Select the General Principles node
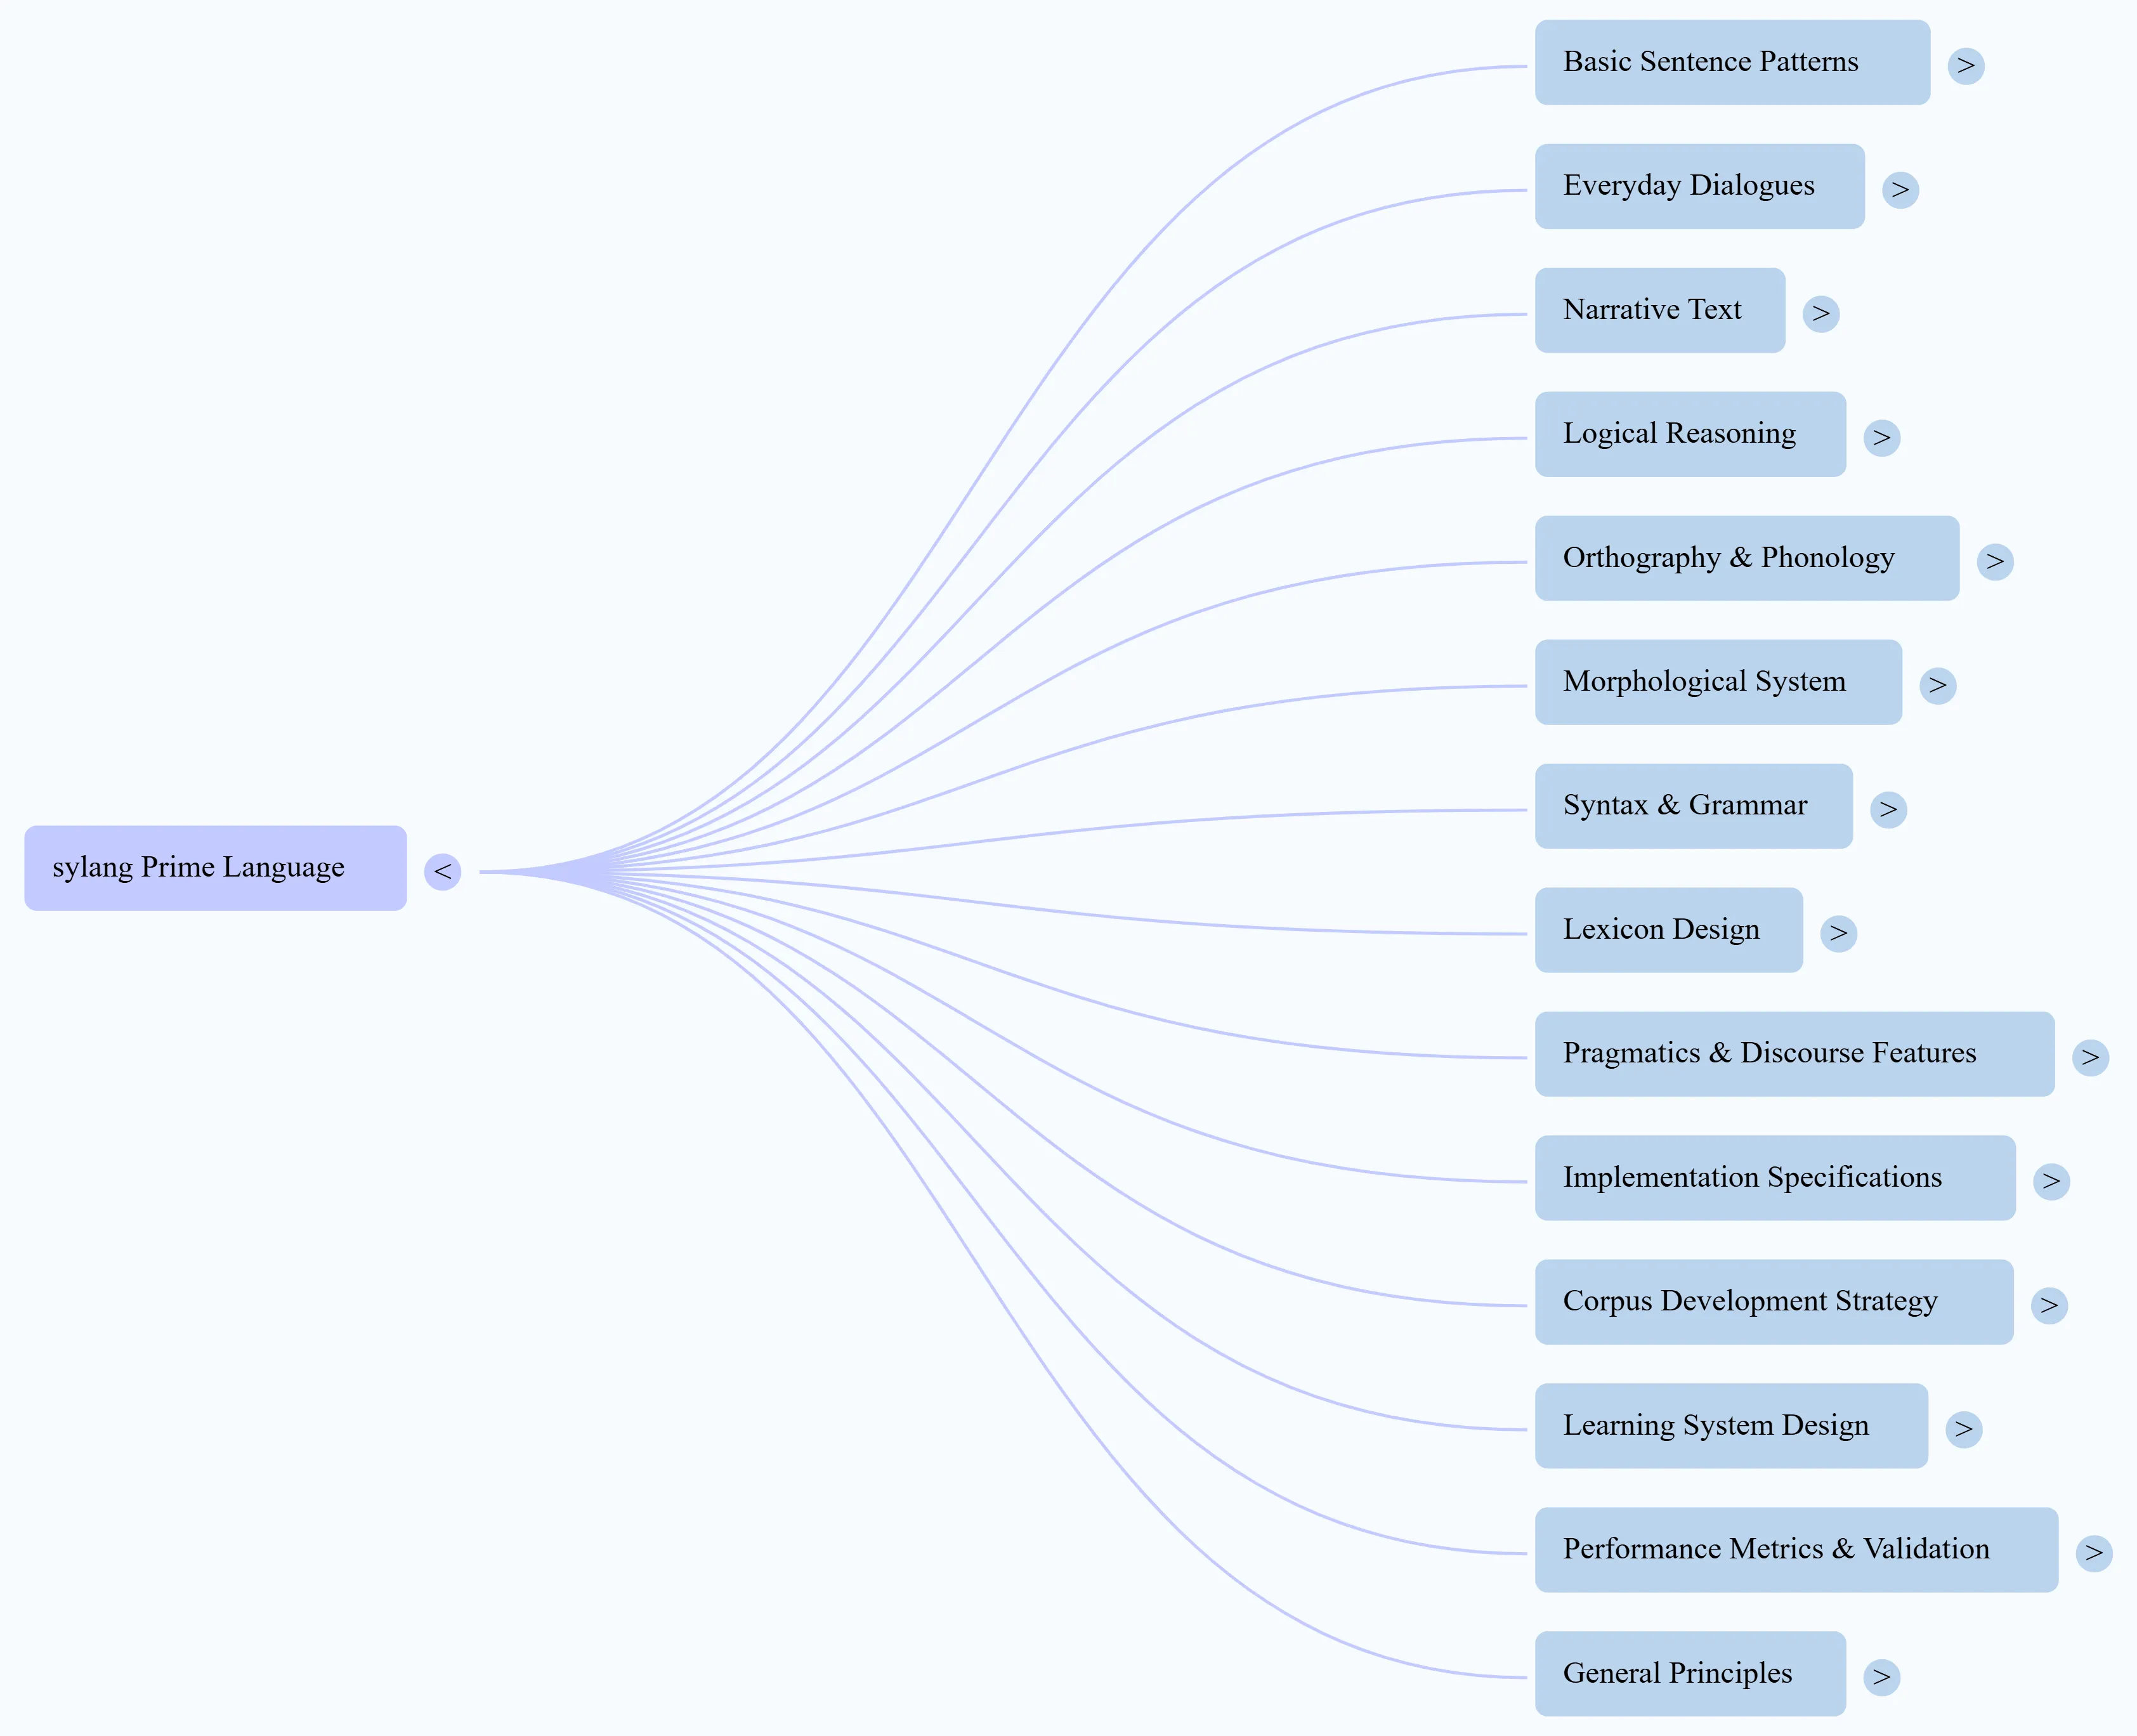The height and width of the screenshot is (1736, 2137). click(x=1689, y=1674)
